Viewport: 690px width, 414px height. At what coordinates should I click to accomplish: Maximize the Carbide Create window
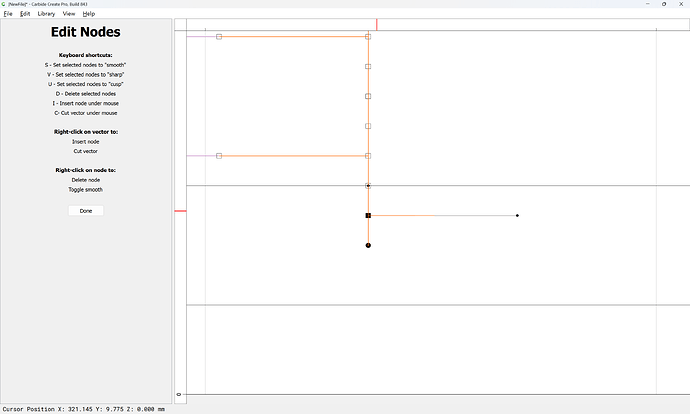(x=664, y=4)
